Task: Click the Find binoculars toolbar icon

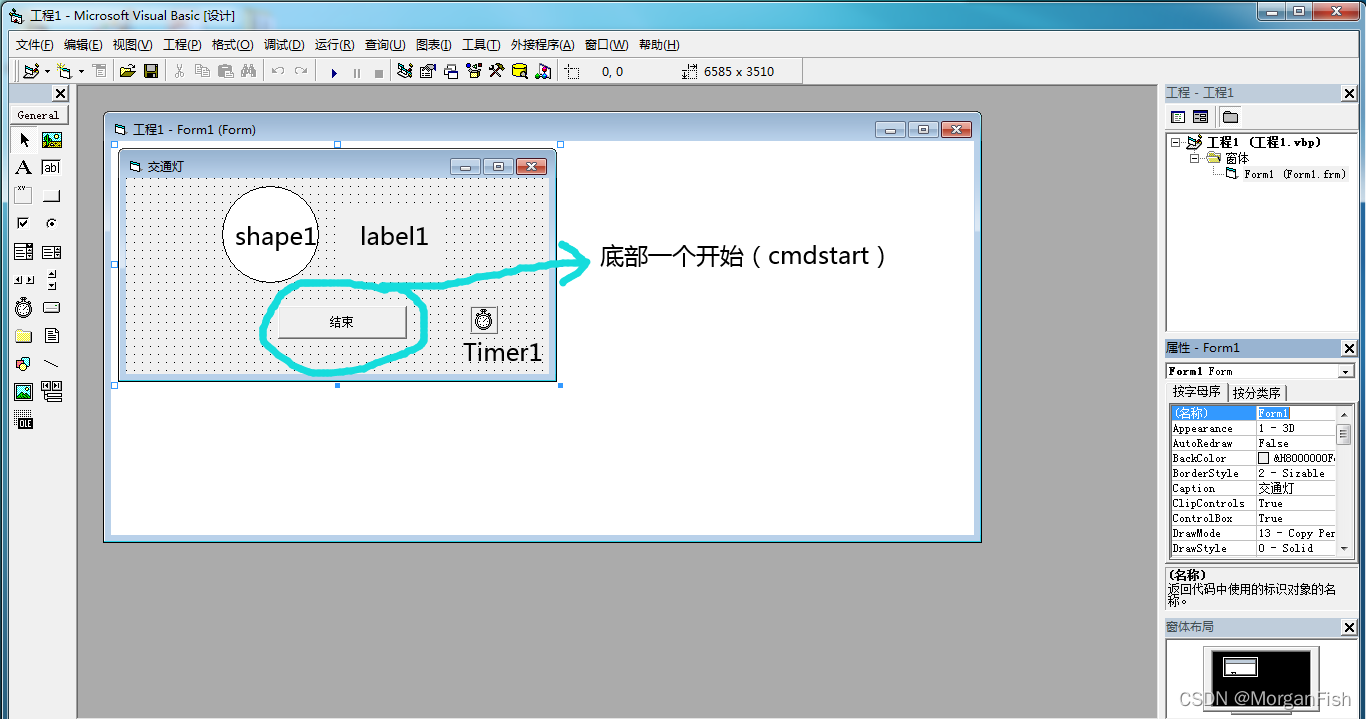Action: coord(248,71)
